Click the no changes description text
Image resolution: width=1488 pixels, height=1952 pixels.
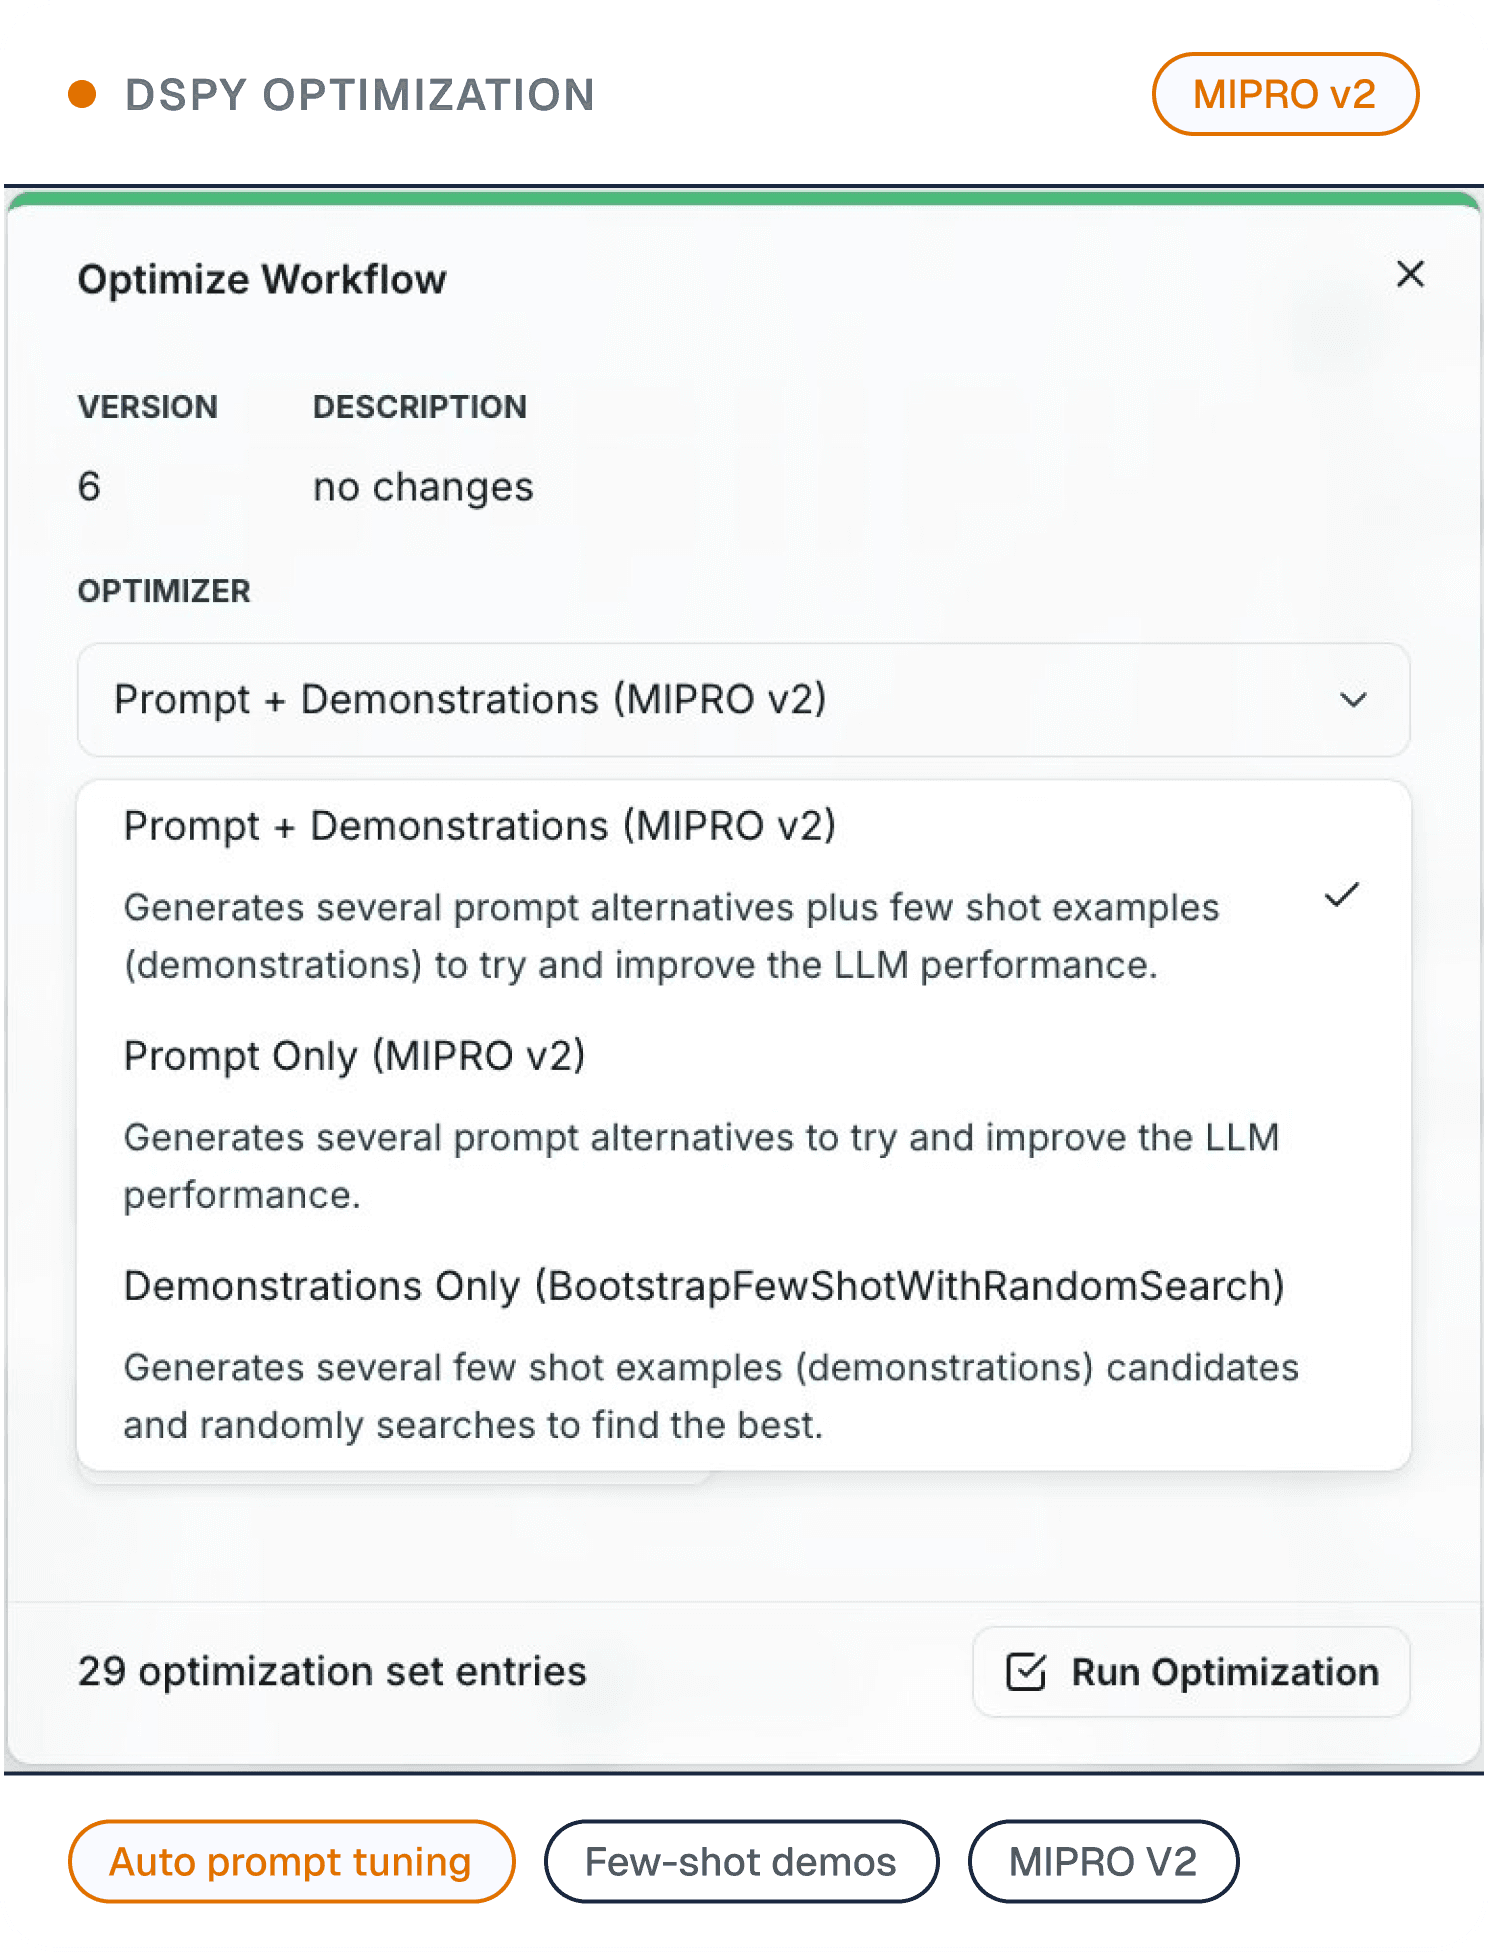pyautogui.click(x=422, y=487)
